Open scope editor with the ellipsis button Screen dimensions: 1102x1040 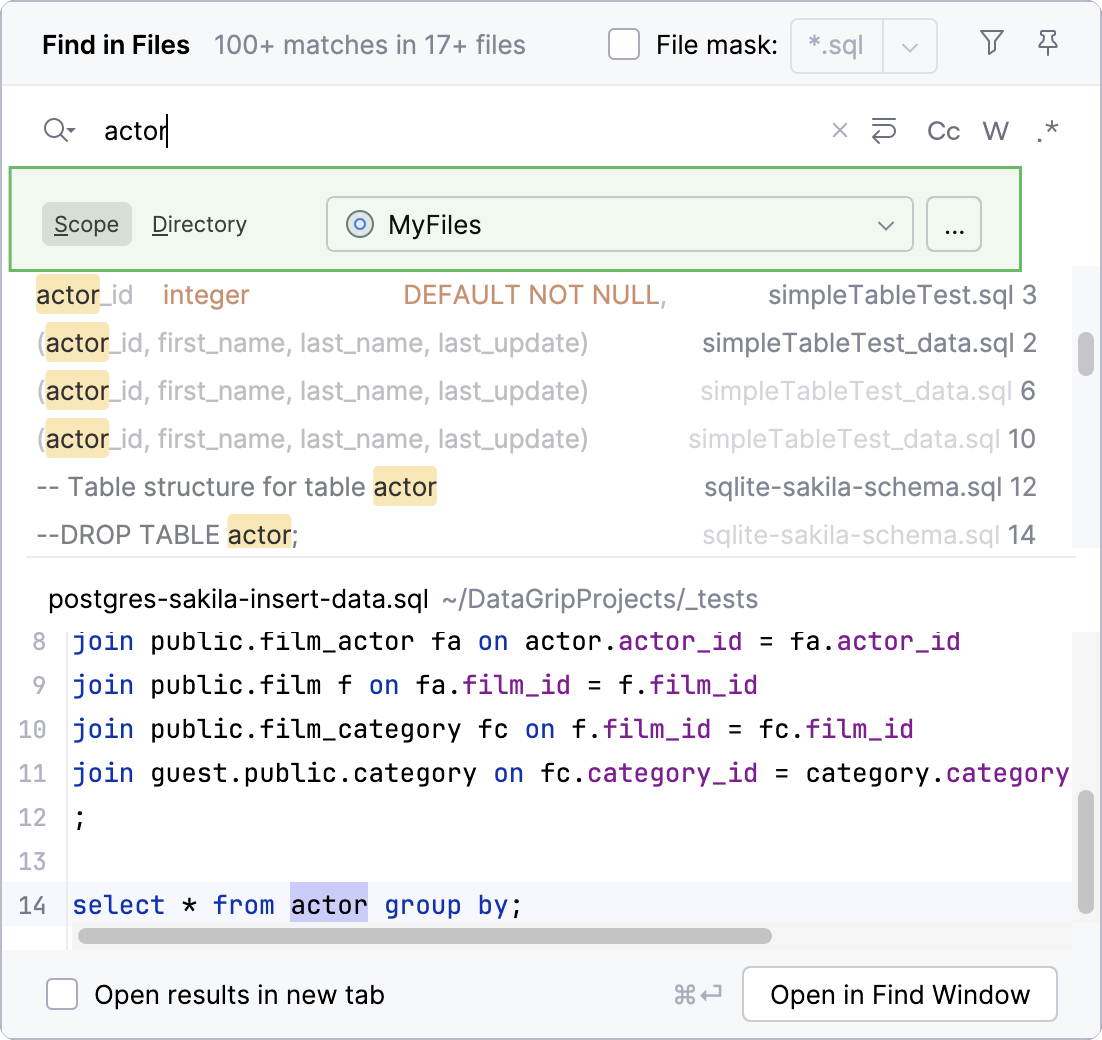pos(953,224)
